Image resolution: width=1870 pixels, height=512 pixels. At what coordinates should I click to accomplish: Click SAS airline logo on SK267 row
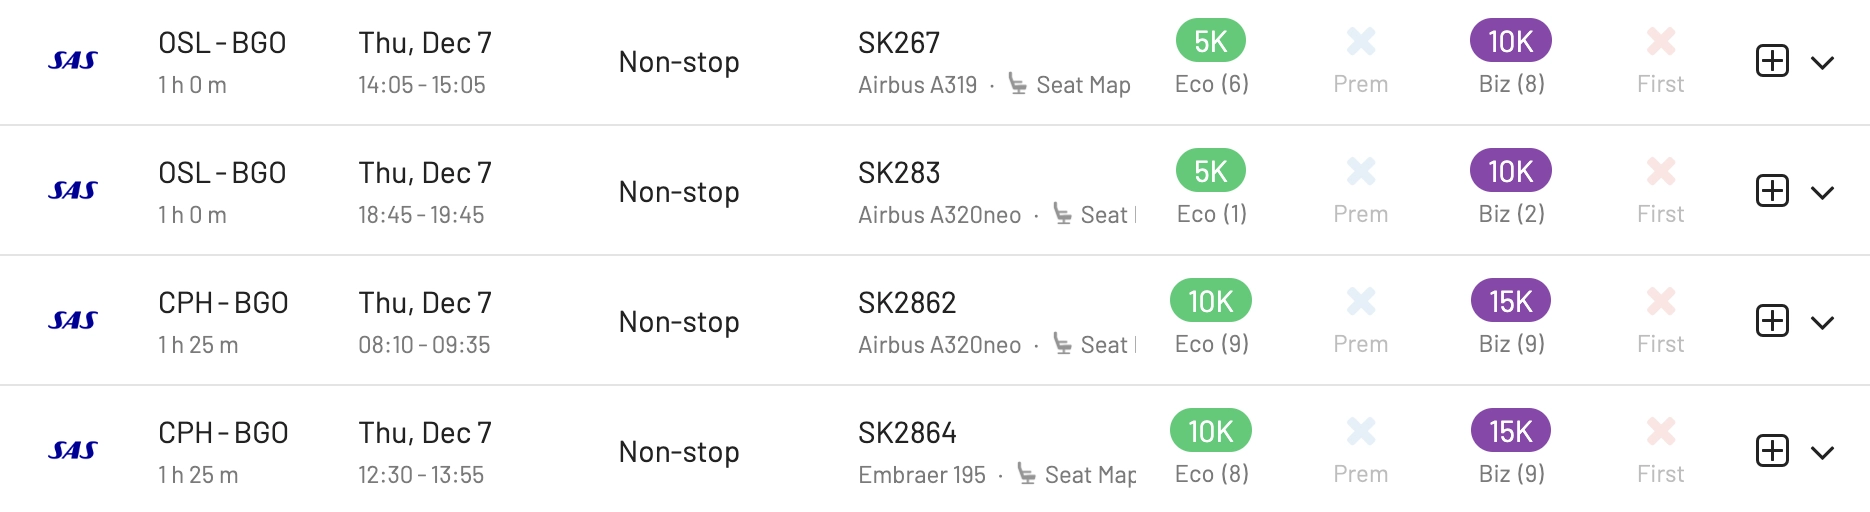coord(73,61)
